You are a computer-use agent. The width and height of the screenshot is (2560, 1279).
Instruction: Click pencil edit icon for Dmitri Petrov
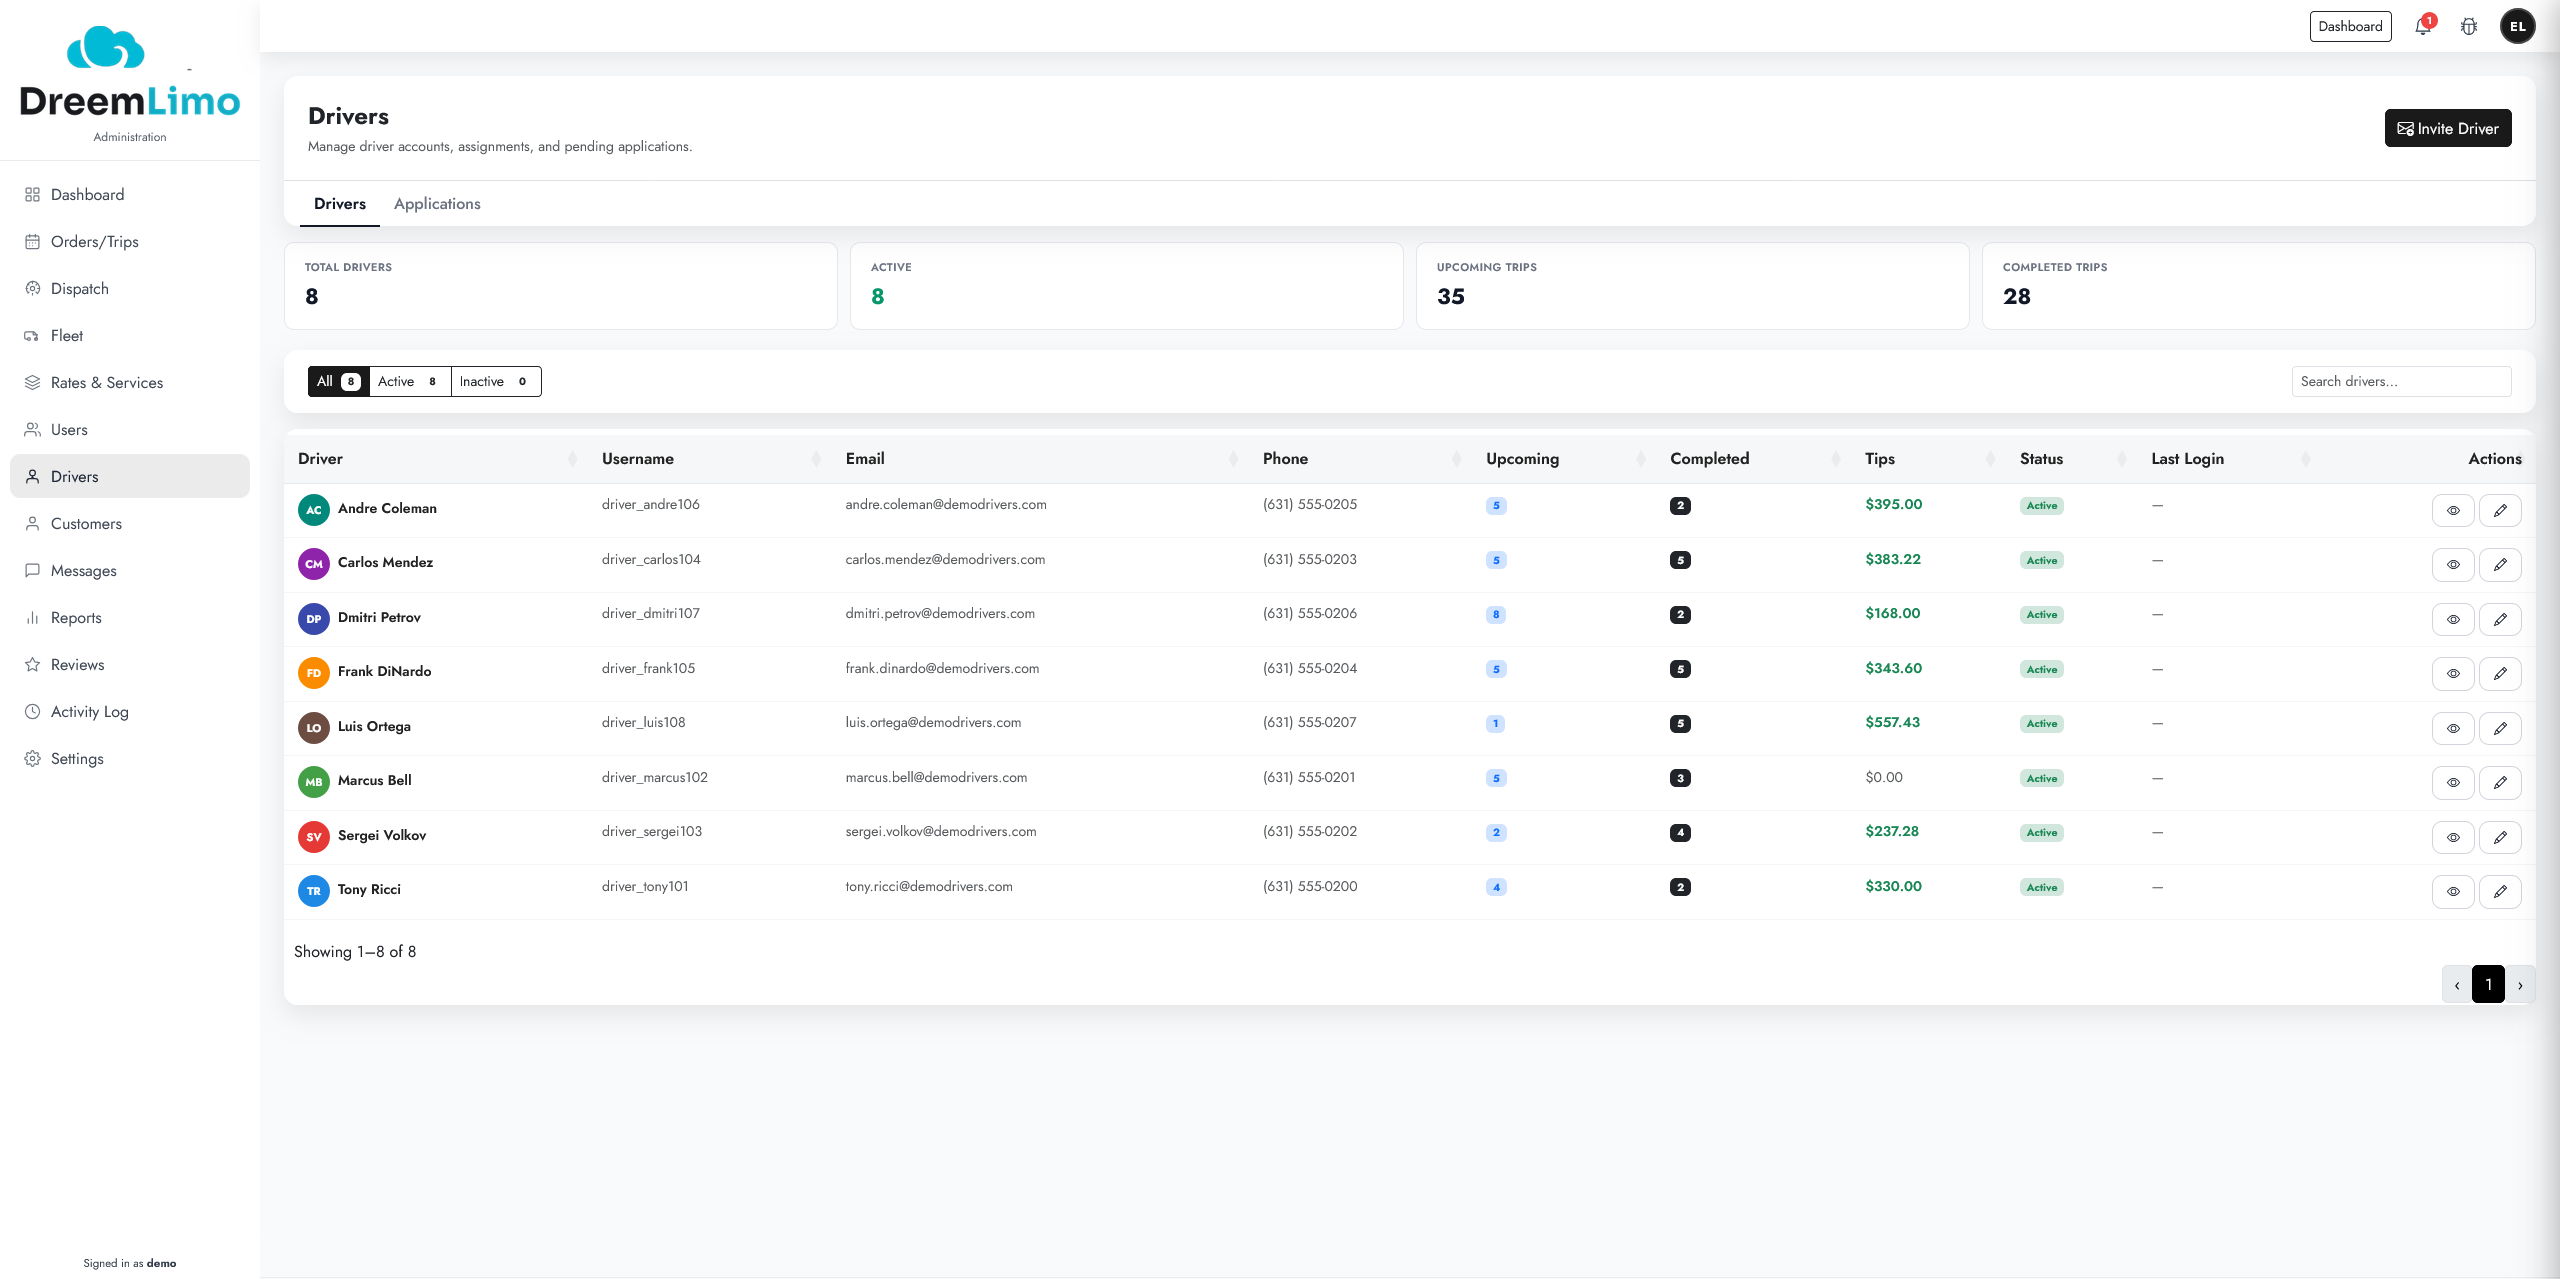2500,619
